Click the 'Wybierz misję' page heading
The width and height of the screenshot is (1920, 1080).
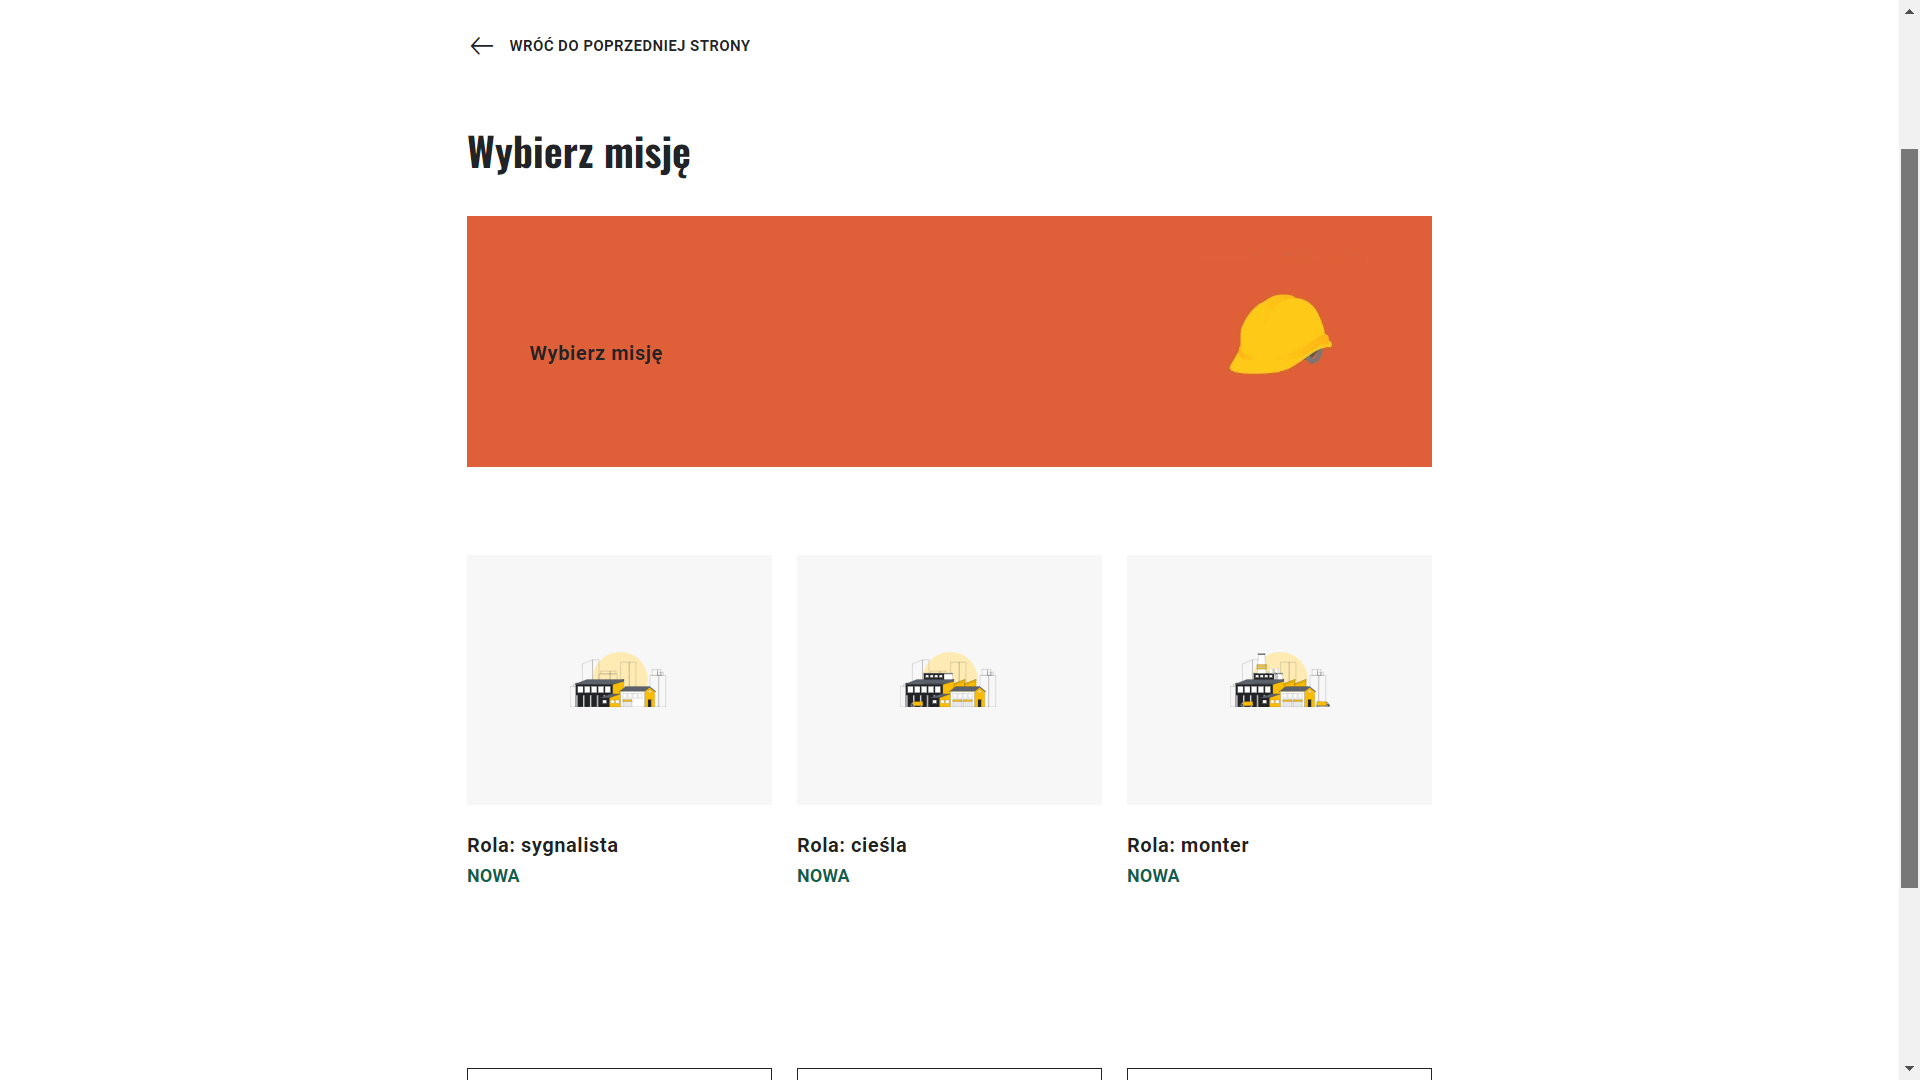tap(578, 152)
